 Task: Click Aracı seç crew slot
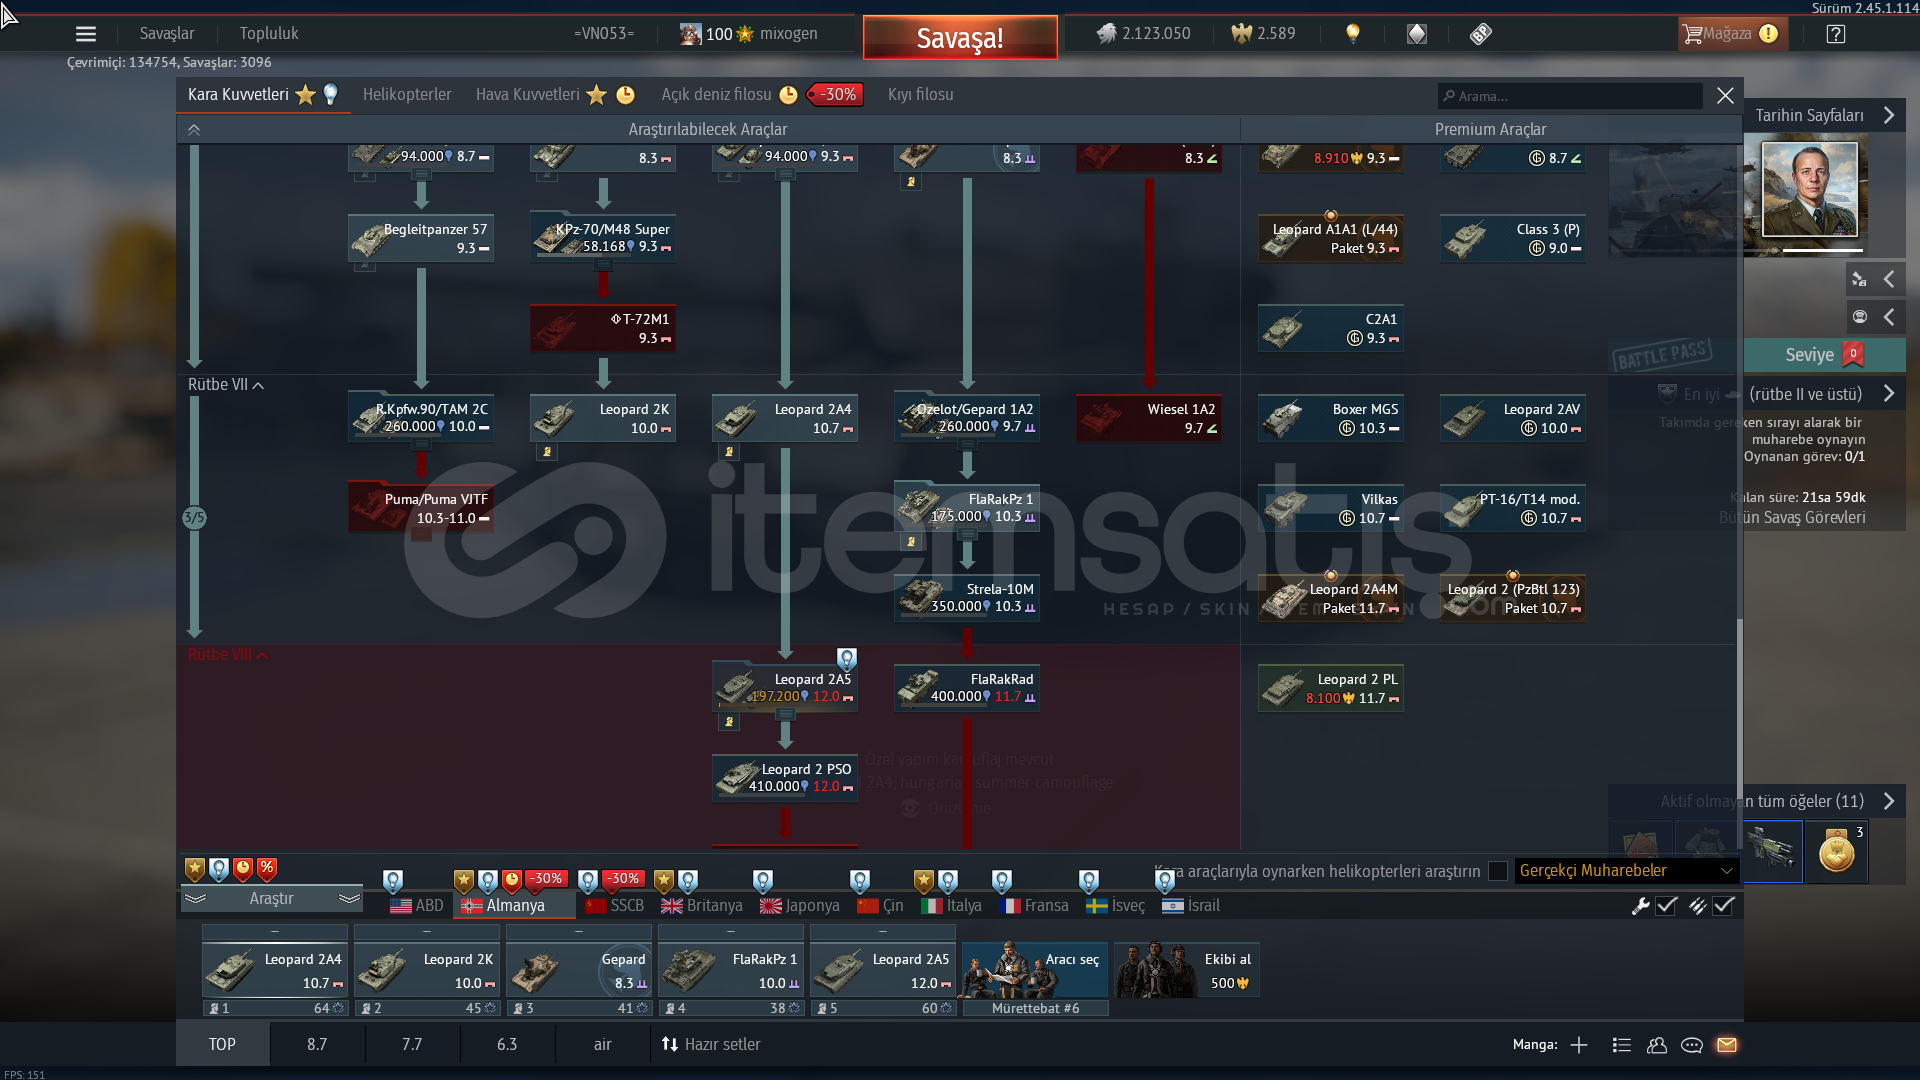pyautogui.click(x=1035, y=970)
